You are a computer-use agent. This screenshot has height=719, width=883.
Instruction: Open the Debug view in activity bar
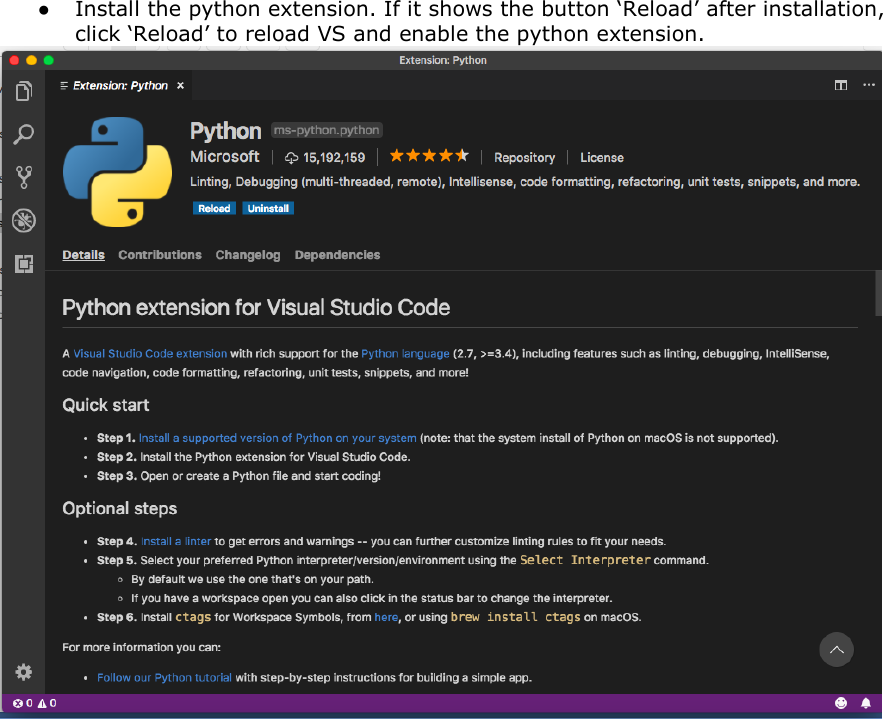pyautogui.click(x=24, y=220)
